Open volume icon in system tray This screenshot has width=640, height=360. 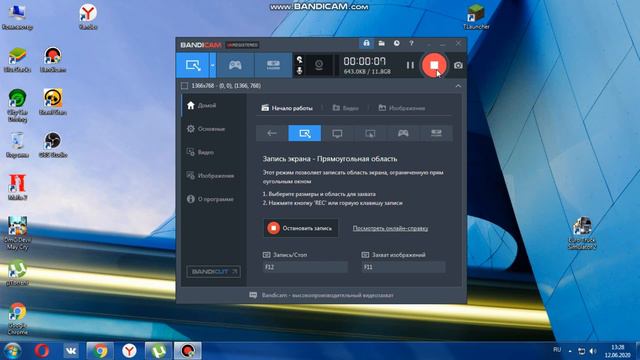pos(593,351)
